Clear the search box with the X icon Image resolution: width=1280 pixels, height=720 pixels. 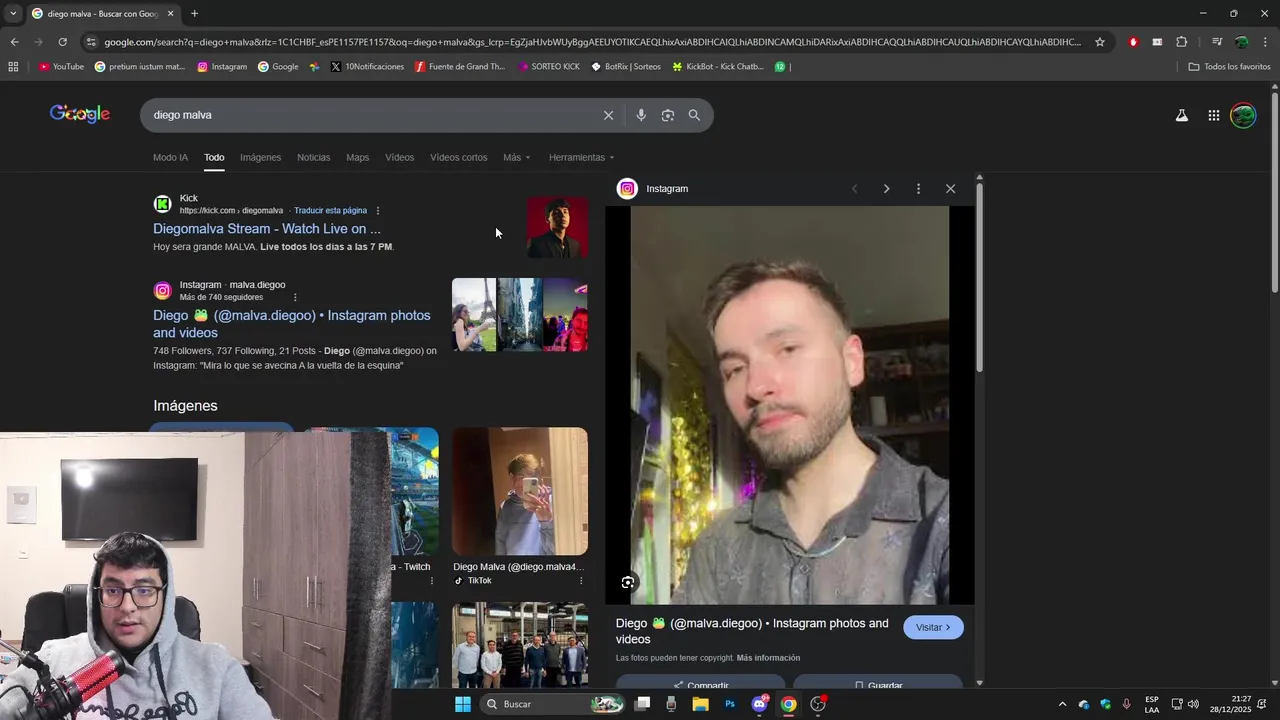(608, 115)
